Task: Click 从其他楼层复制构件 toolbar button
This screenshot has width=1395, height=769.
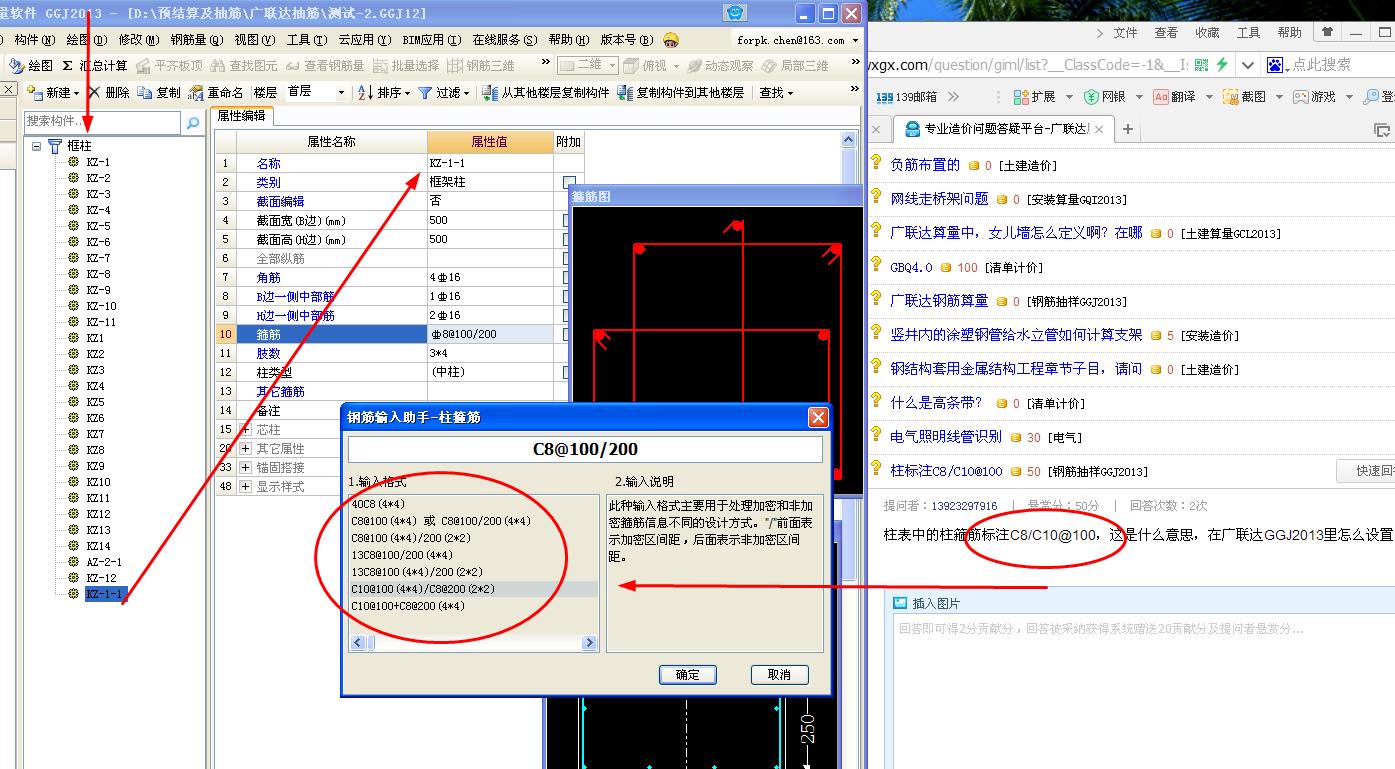Action: (546, 92)
